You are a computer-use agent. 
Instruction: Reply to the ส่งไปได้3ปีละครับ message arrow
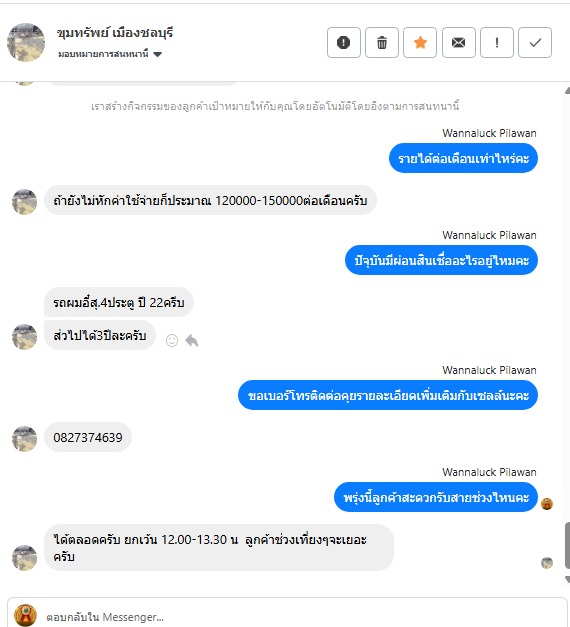click(x=192, y=340)
